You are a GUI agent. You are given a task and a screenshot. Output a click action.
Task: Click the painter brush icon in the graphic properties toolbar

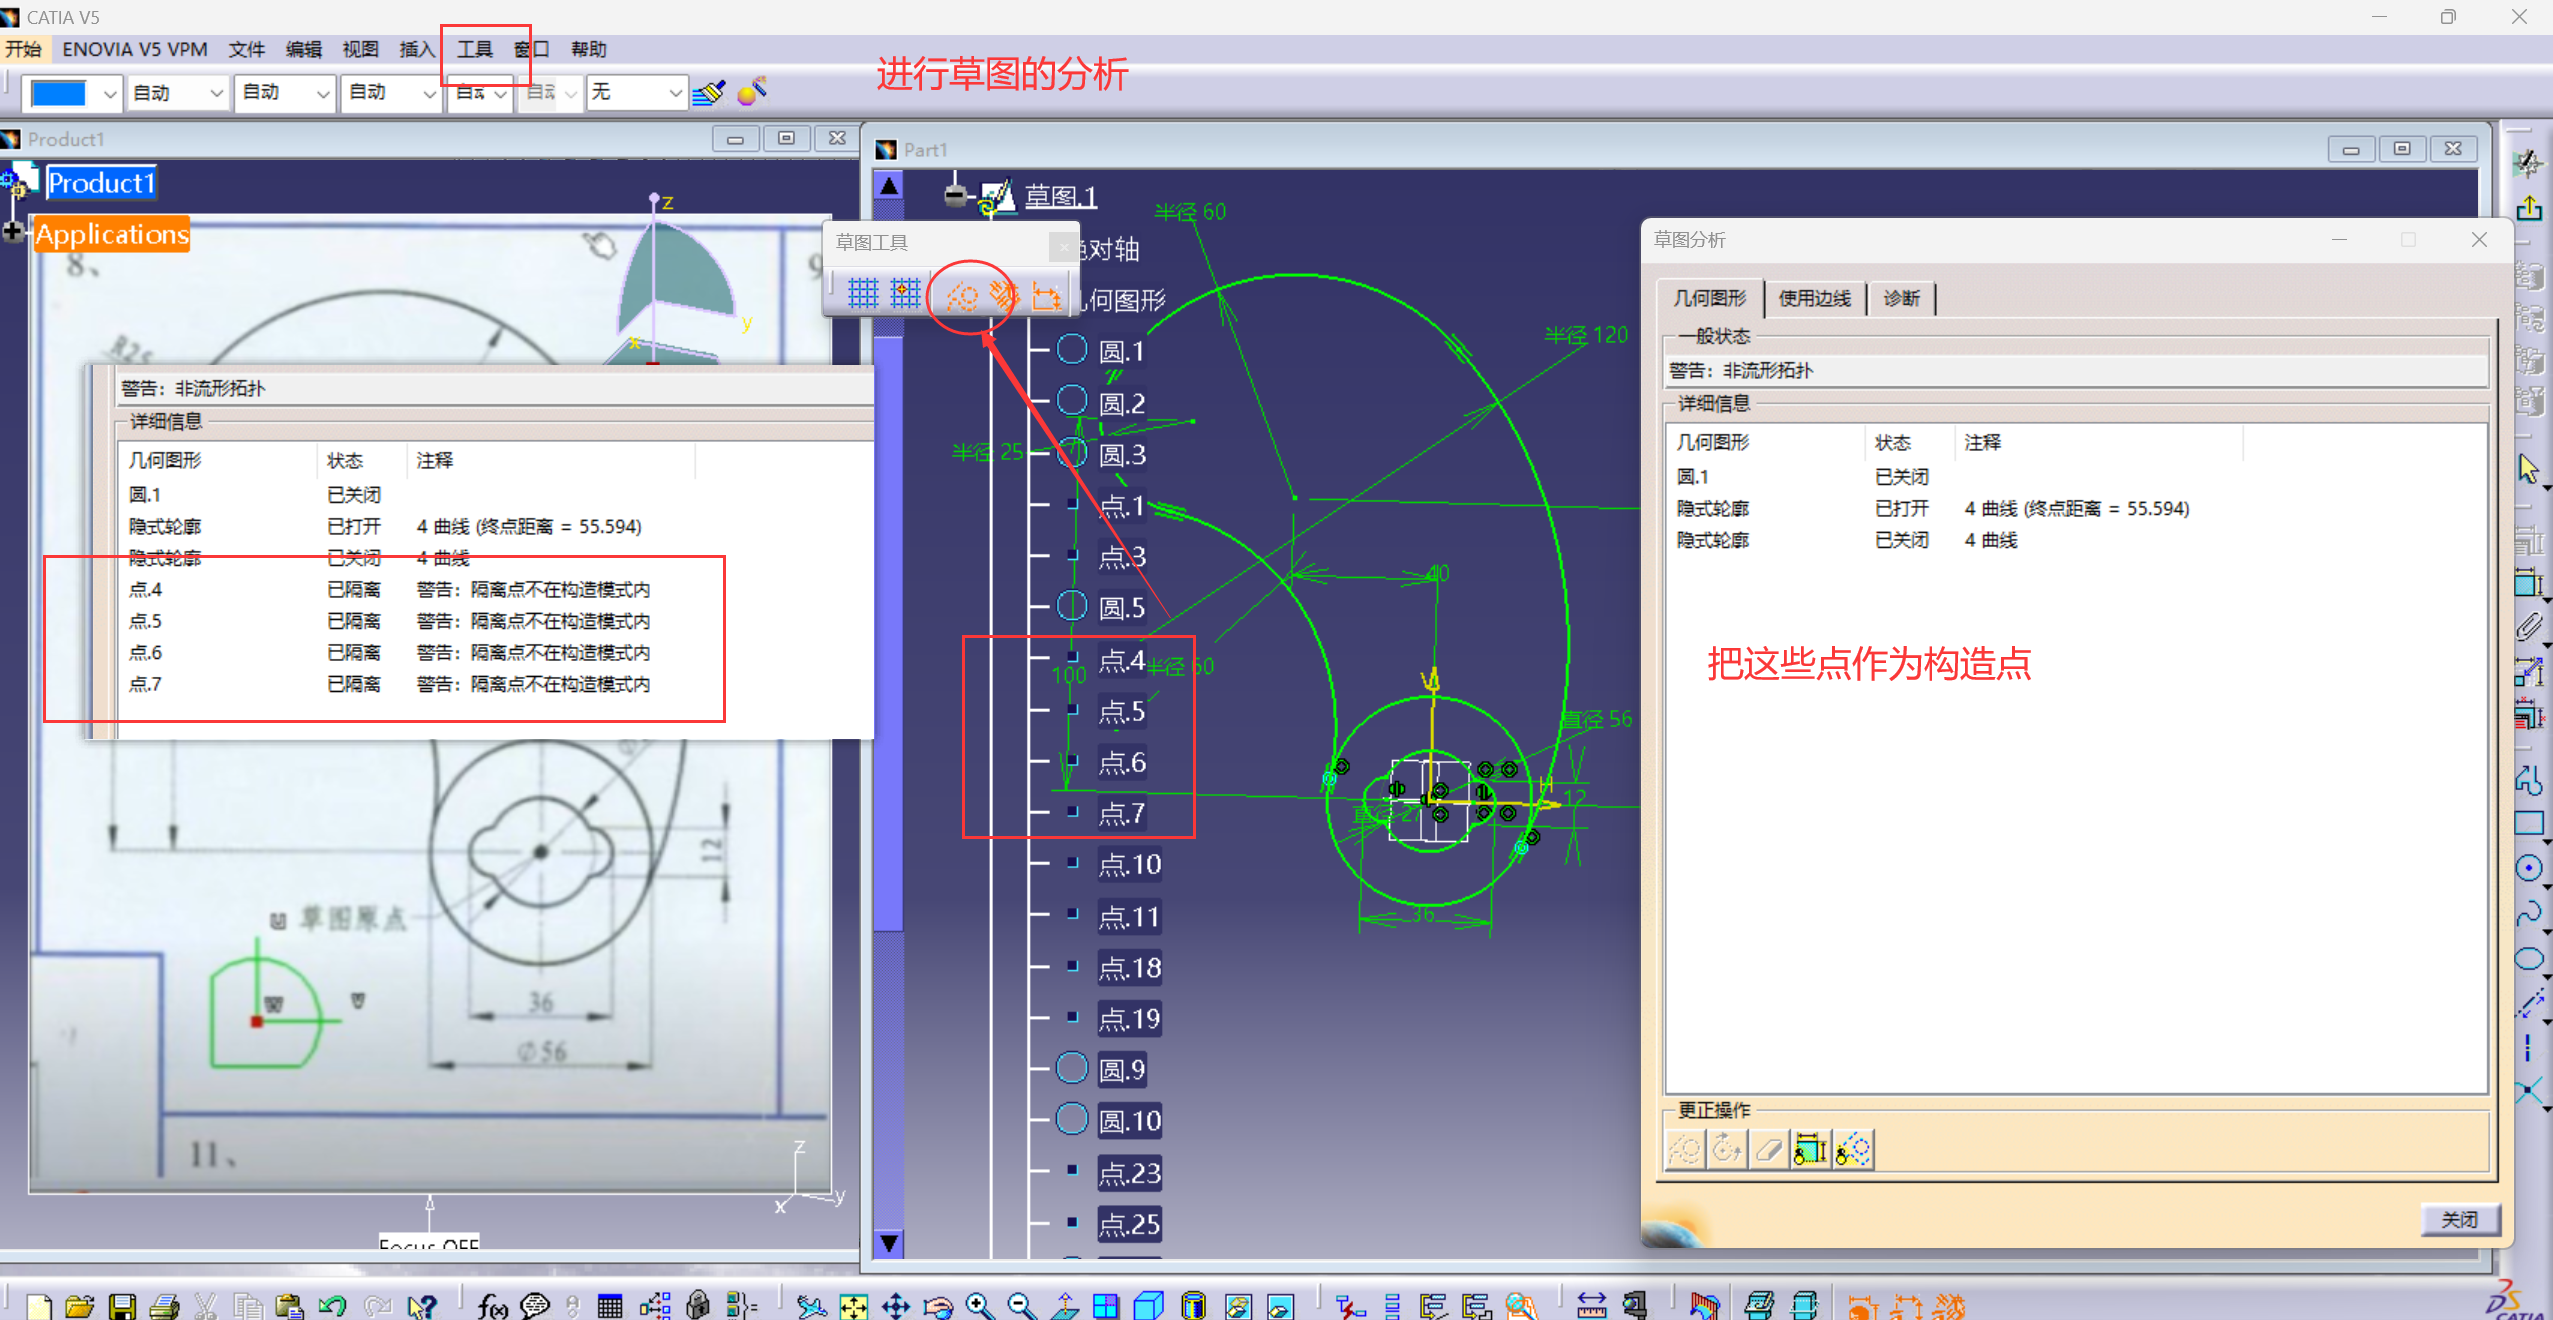tap(708, 93)
